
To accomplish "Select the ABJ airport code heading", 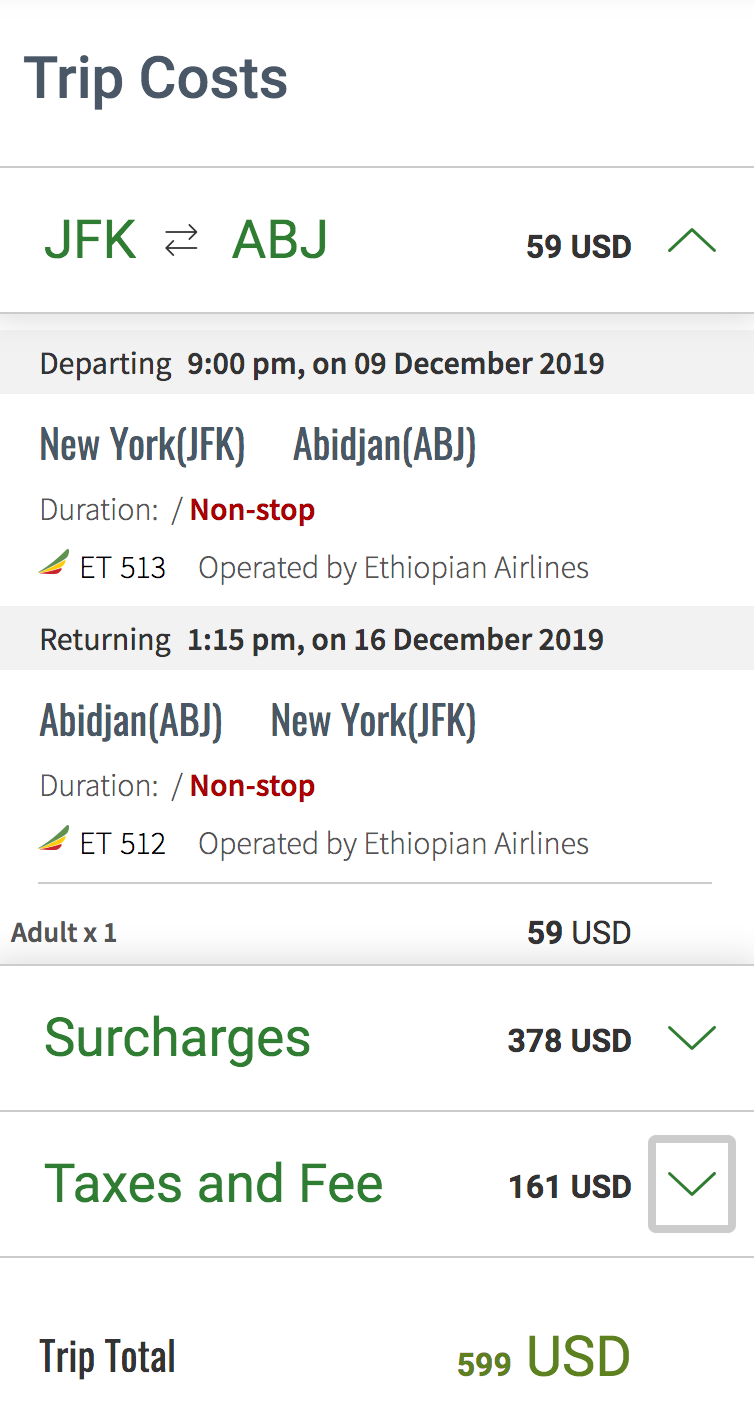I will (280, 241).
